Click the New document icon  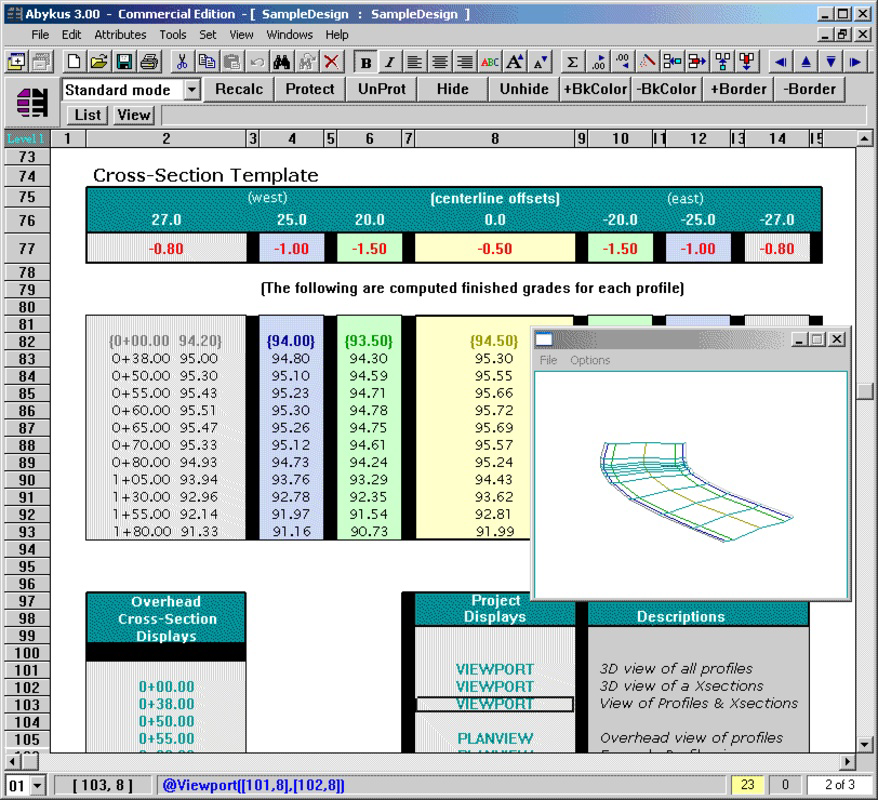73,62
